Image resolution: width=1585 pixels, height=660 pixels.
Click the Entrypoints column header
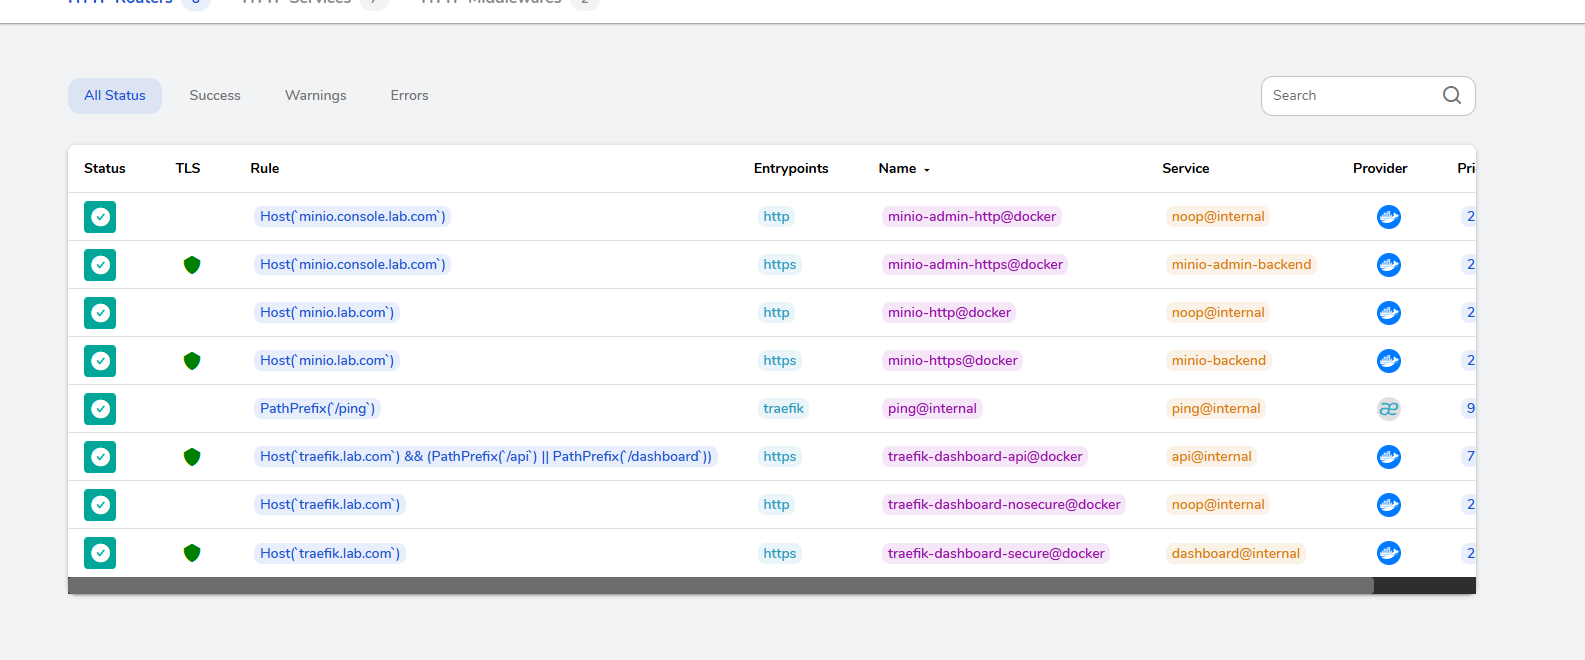791,169
